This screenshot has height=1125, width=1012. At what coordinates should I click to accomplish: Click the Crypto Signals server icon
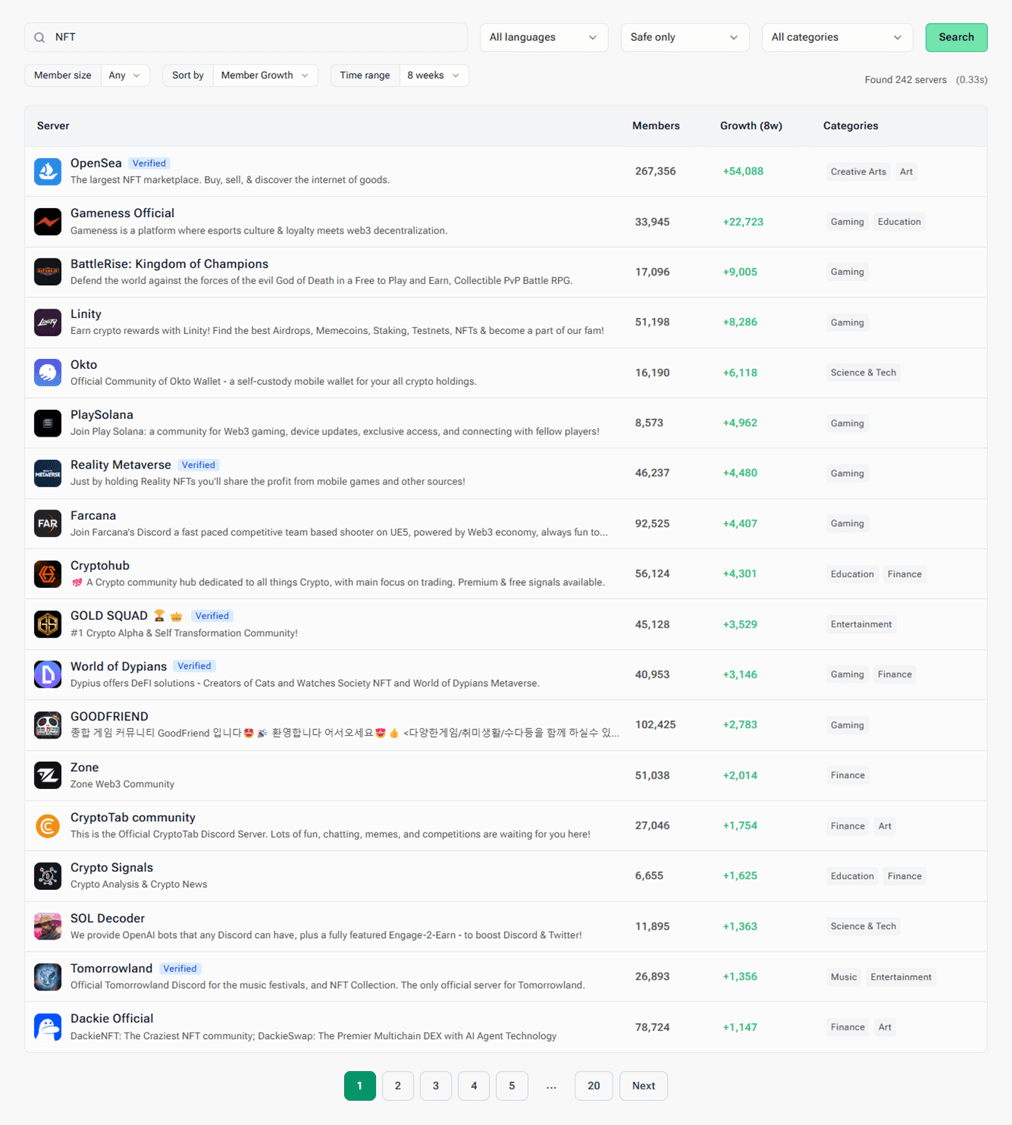47,876
